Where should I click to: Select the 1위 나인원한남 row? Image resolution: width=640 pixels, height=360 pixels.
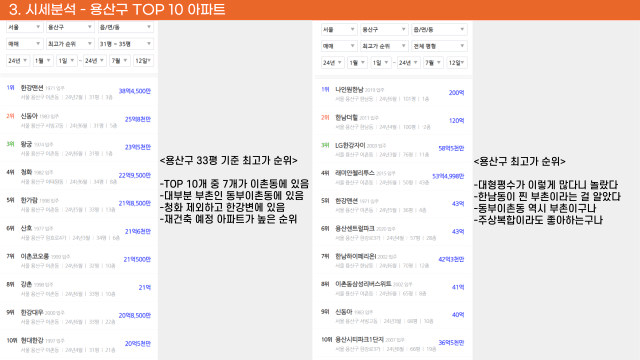click(393, 93)
